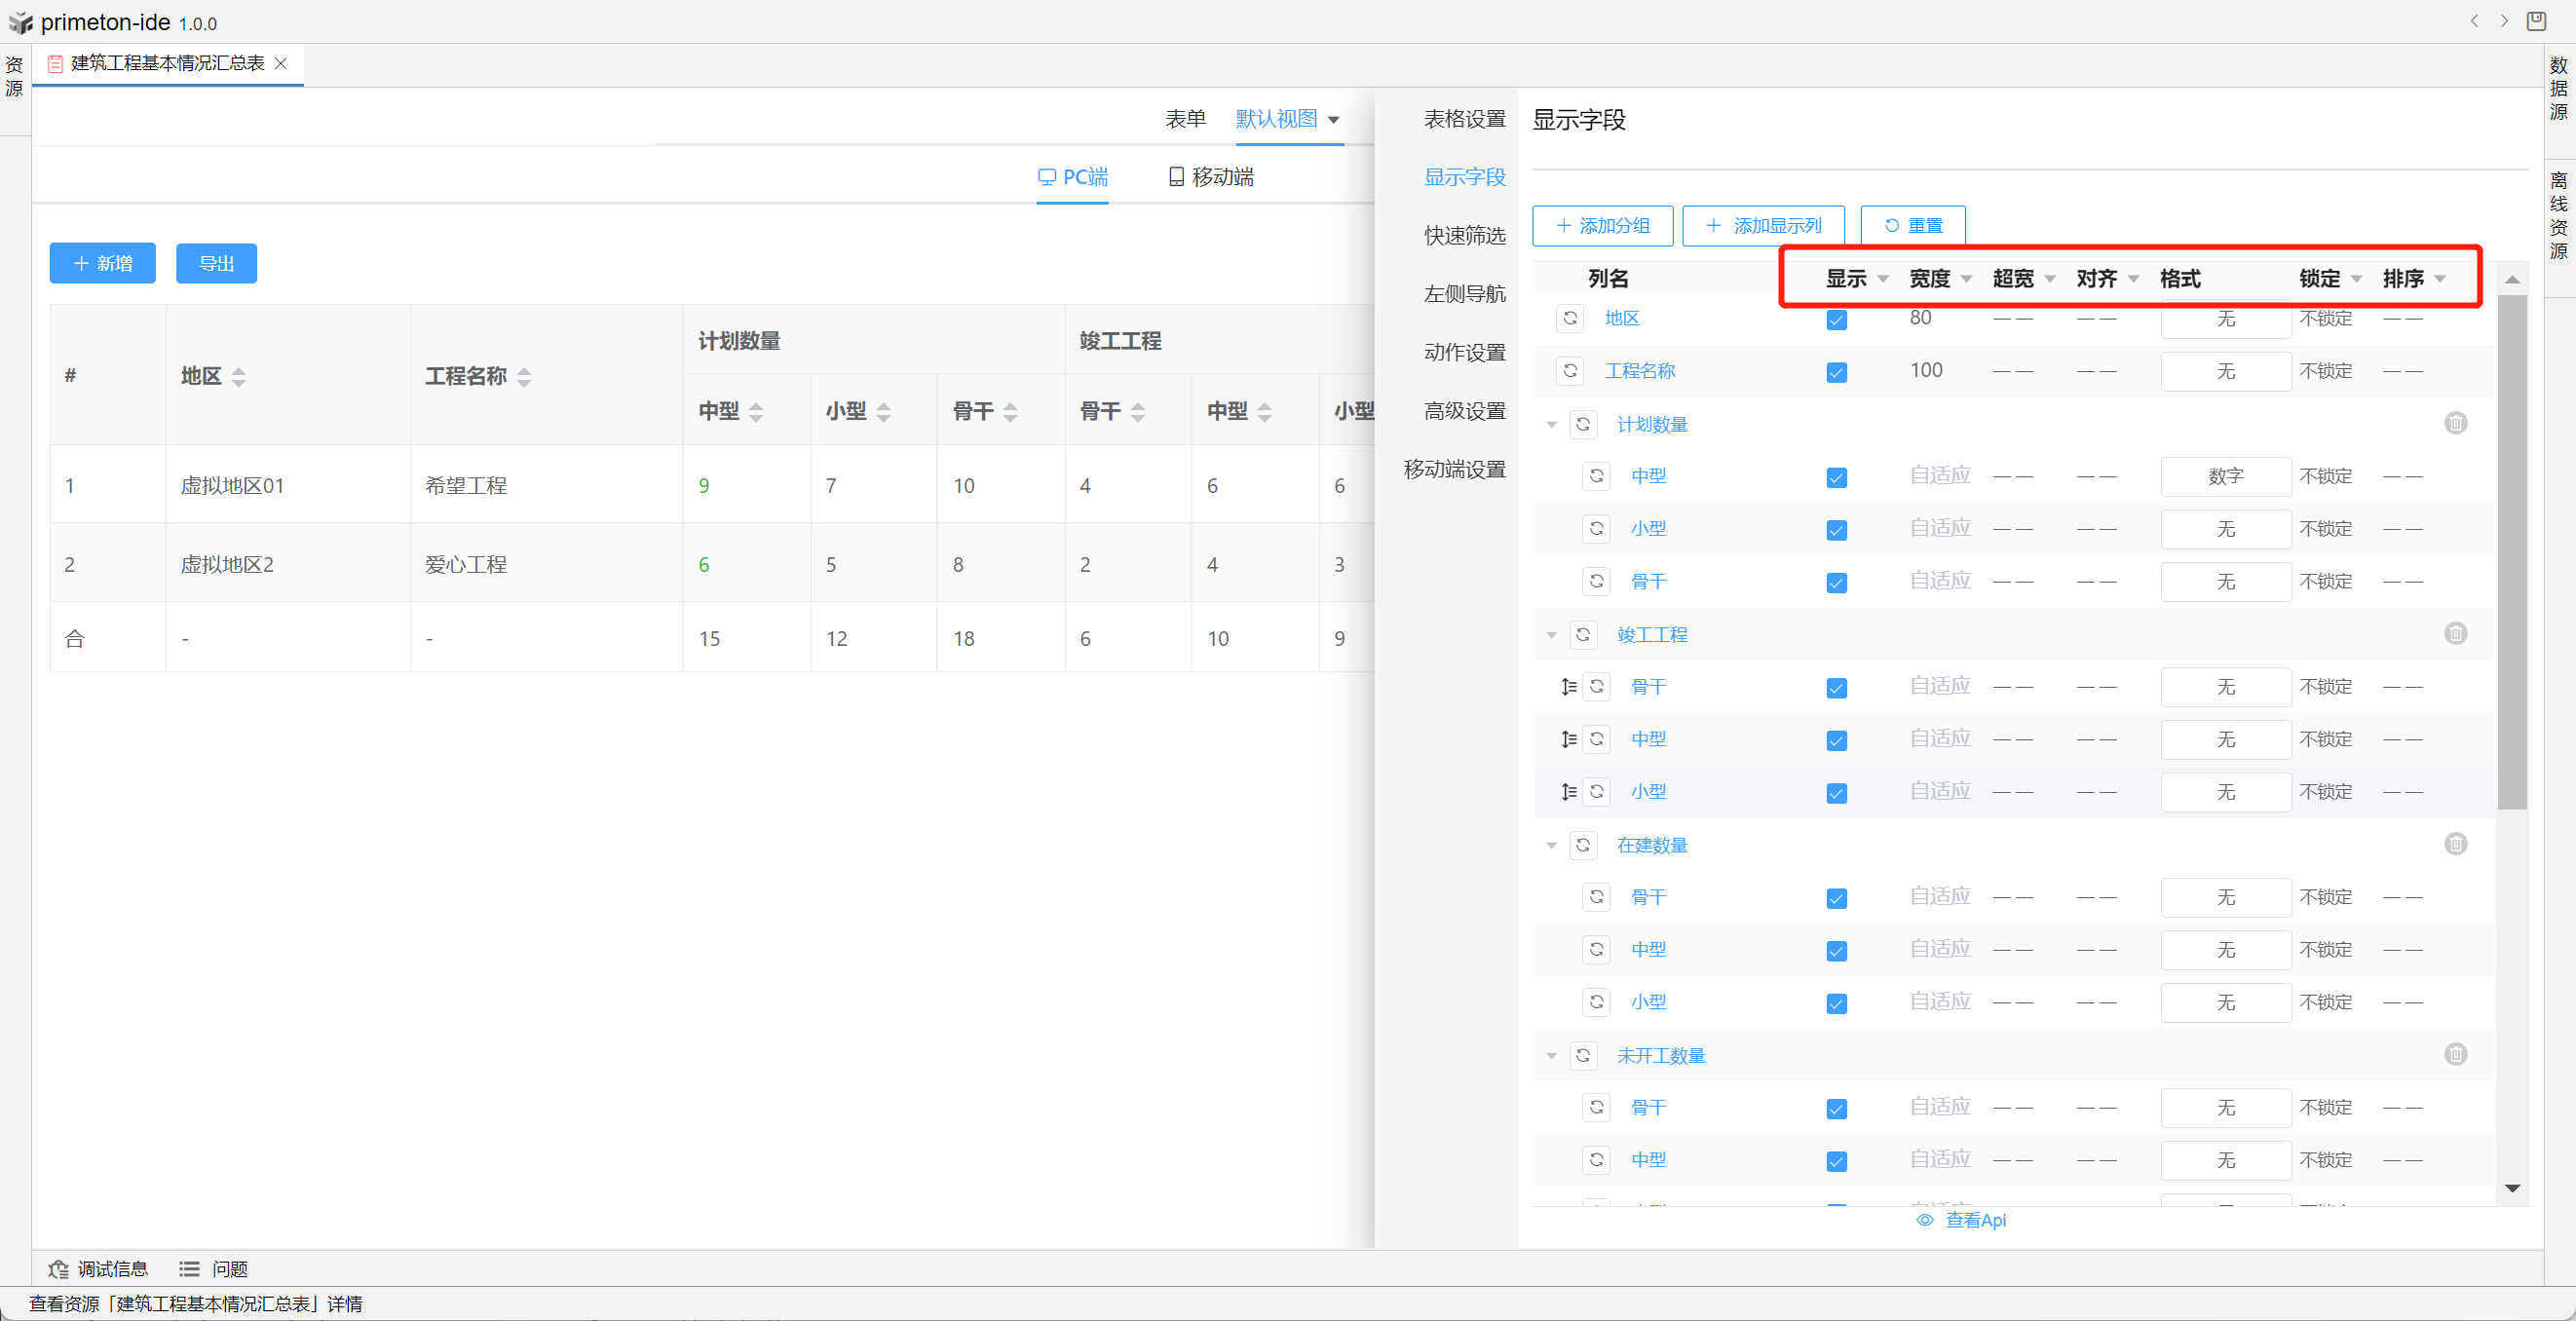The width and height of the screenshot is (2576, 1321).
Task: Click the 查看Api link
Action: pos(1962,1220)
